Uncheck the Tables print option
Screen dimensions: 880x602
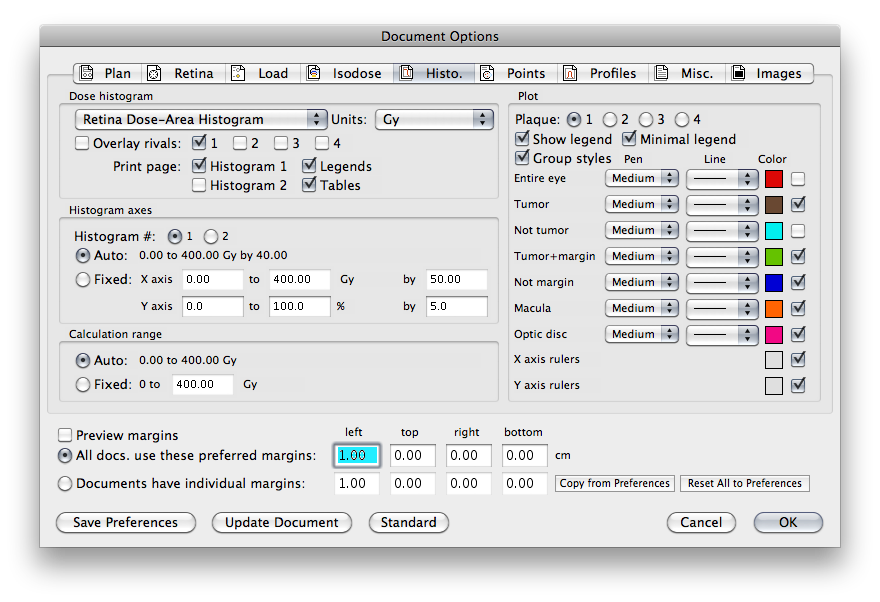[309, 185]
